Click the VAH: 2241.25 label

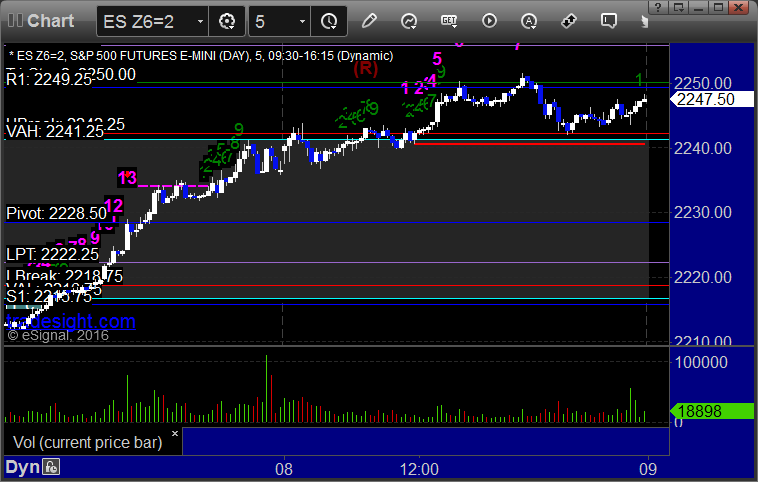pyautogui.click(x=55, y=131)
